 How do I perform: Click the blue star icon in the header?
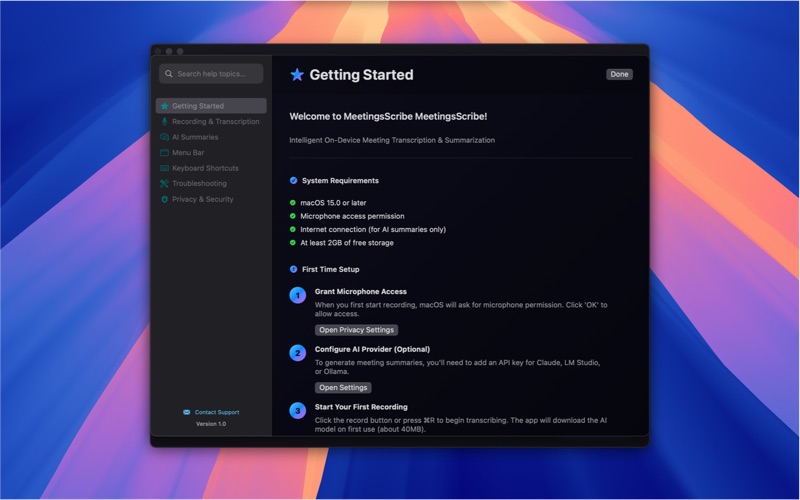(x=297, y=75)
